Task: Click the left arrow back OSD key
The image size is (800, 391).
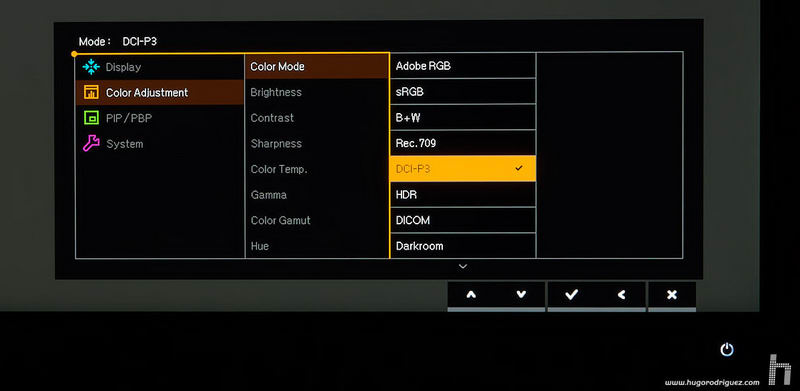Action: coord(621,295)
